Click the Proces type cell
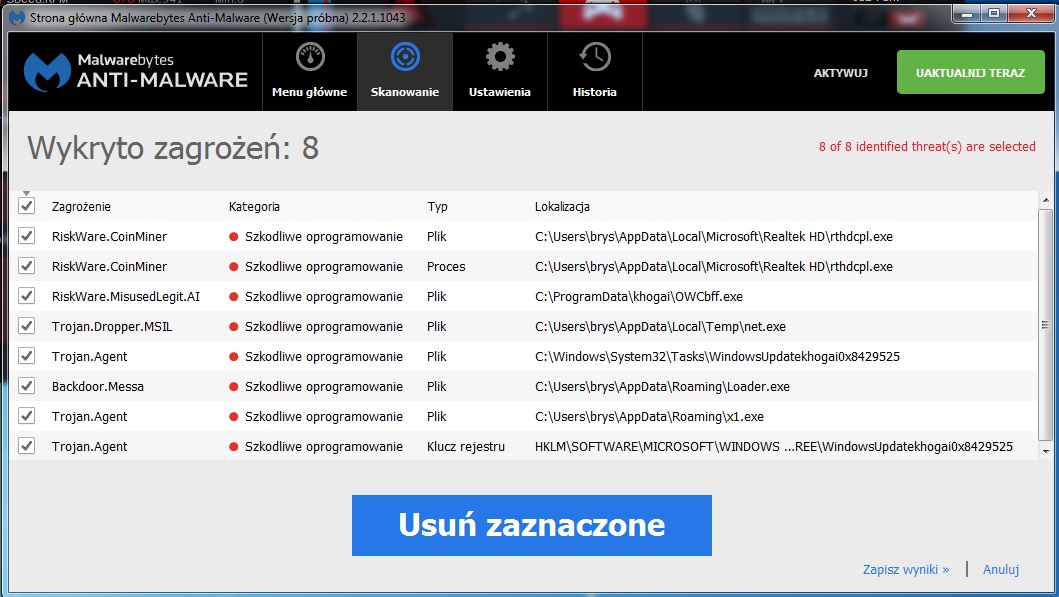 click(446, 267)
